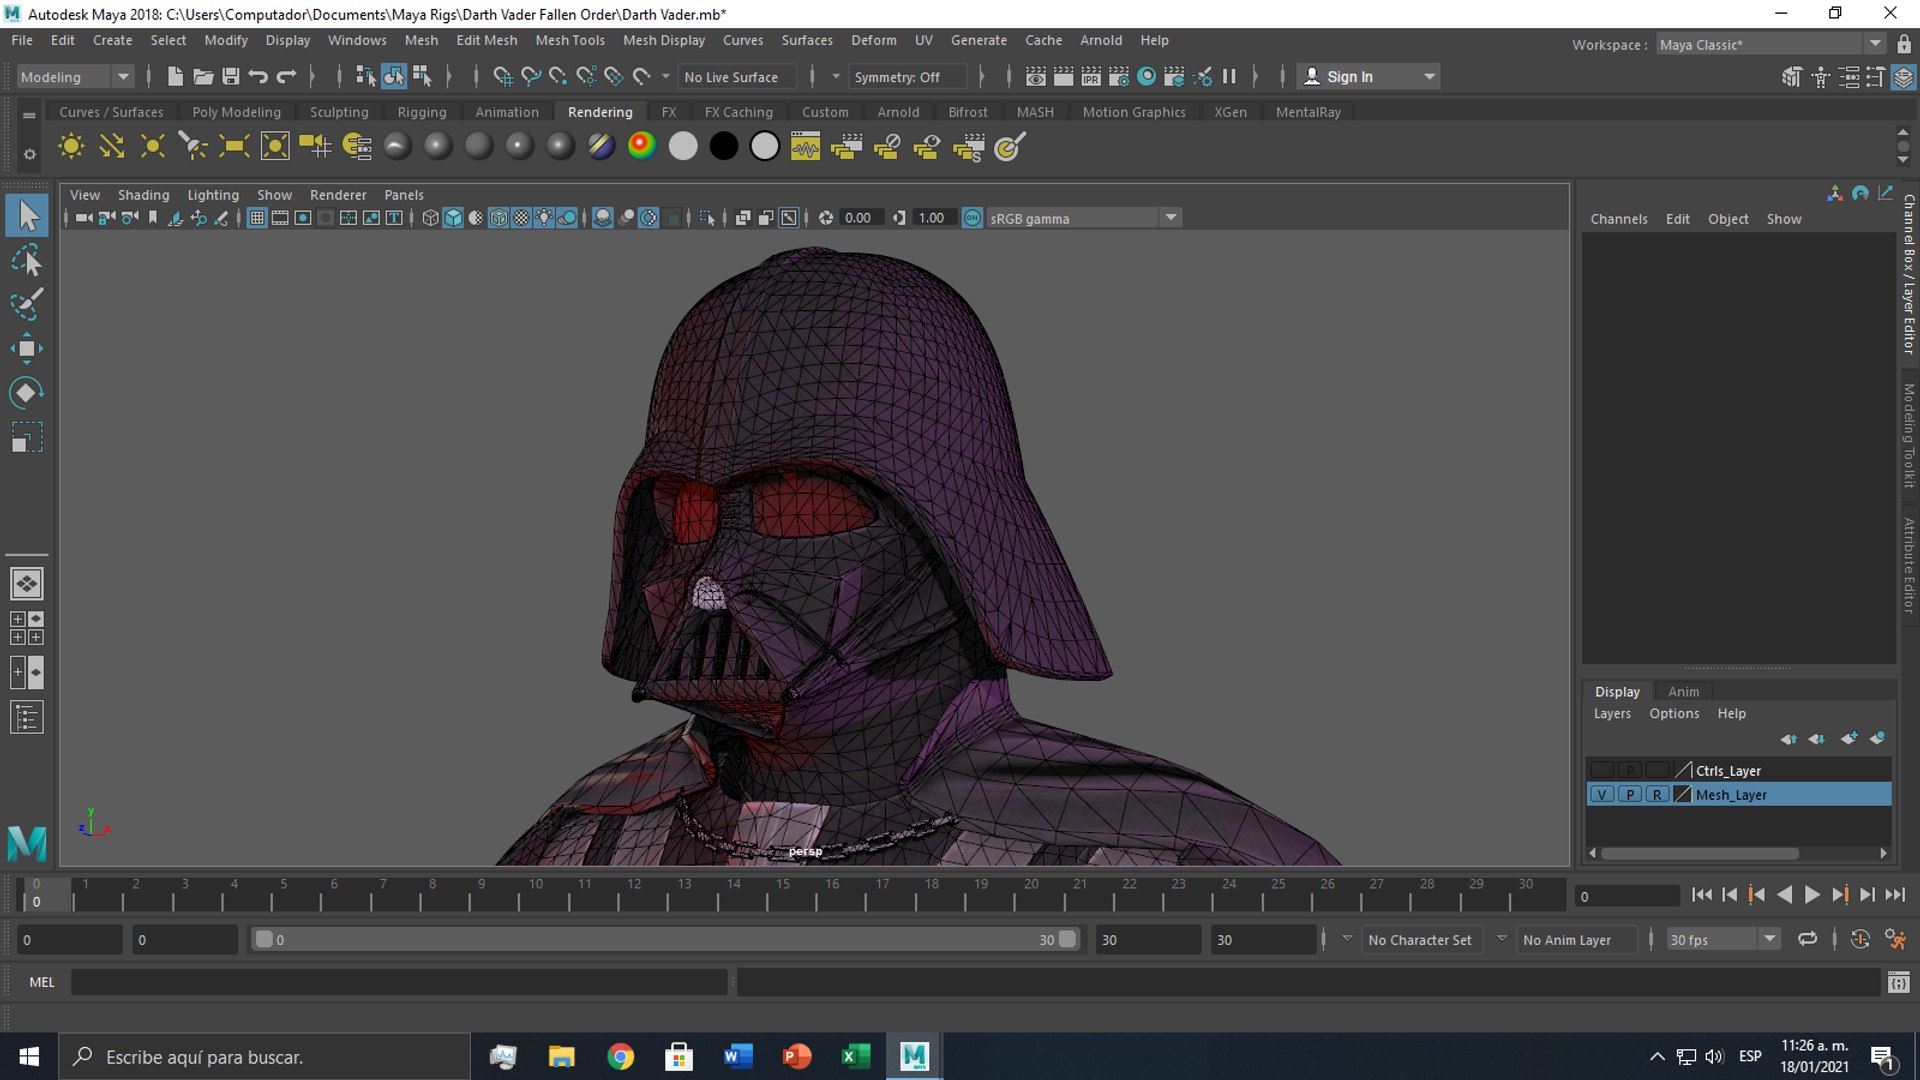Open the 30 fps frame rate dropdown
This screenshot has width=1920, height=1080.
point(1724,939)
